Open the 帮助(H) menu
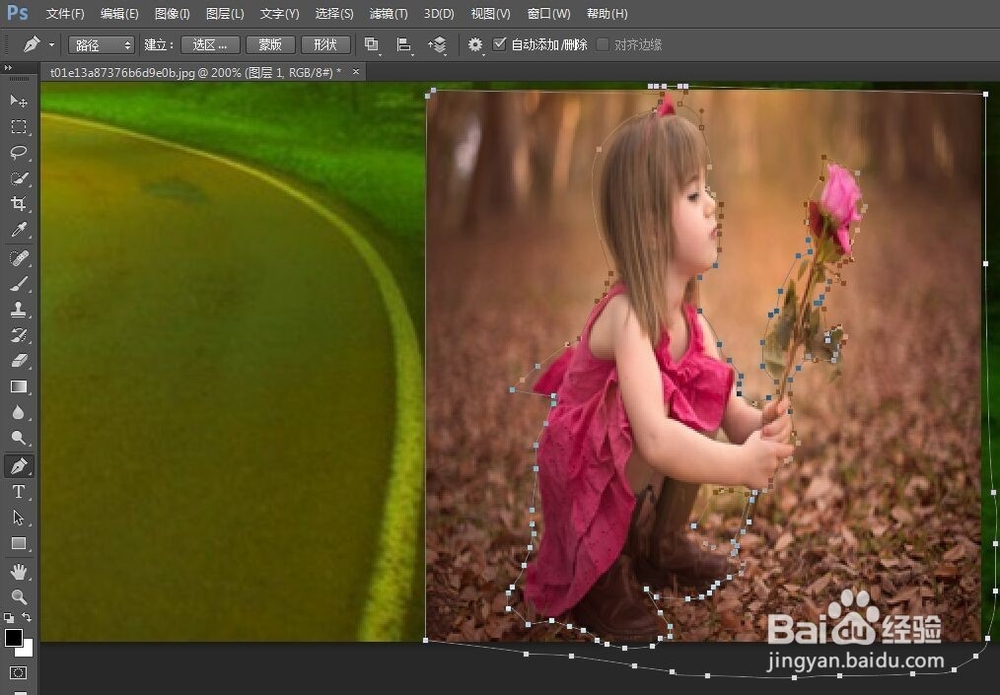This screenshot has width=1000, height=695. click(607, 13)
